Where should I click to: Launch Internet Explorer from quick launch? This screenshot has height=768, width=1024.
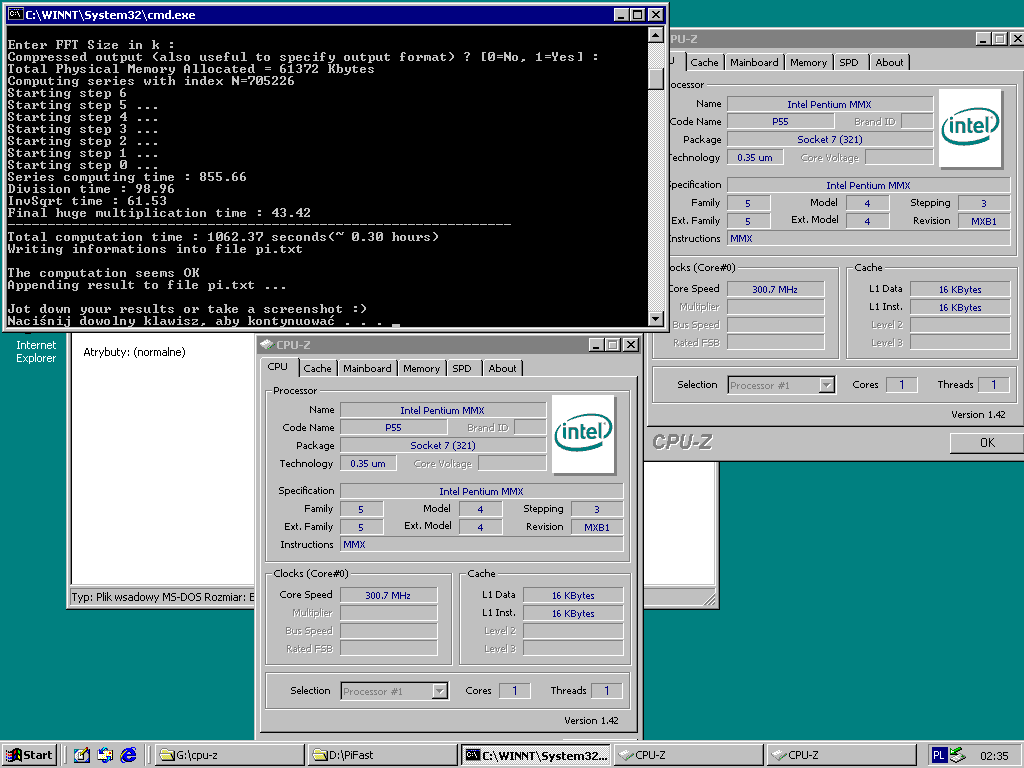(128, 755)
